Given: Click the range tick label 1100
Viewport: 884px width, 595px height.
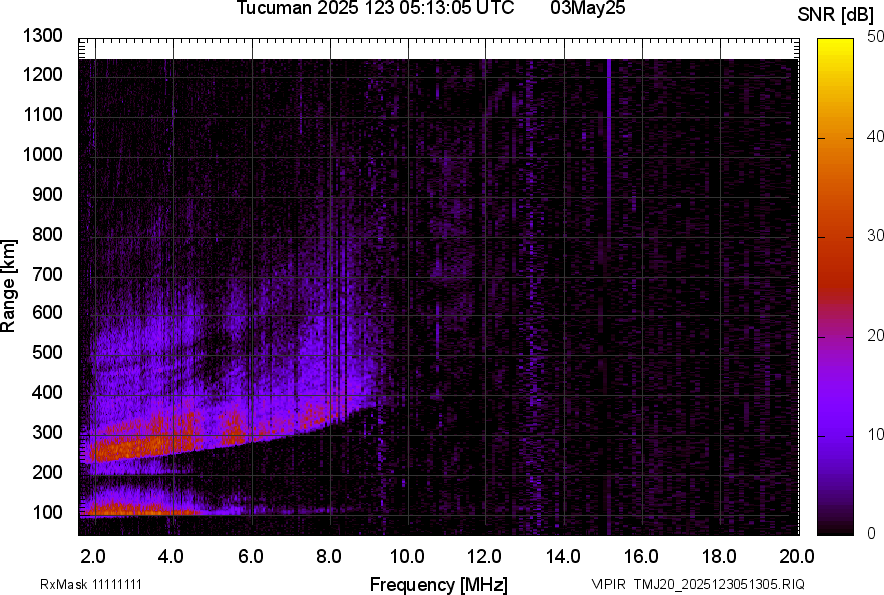Looking at the screenshot, I should [x=42, y=114].
